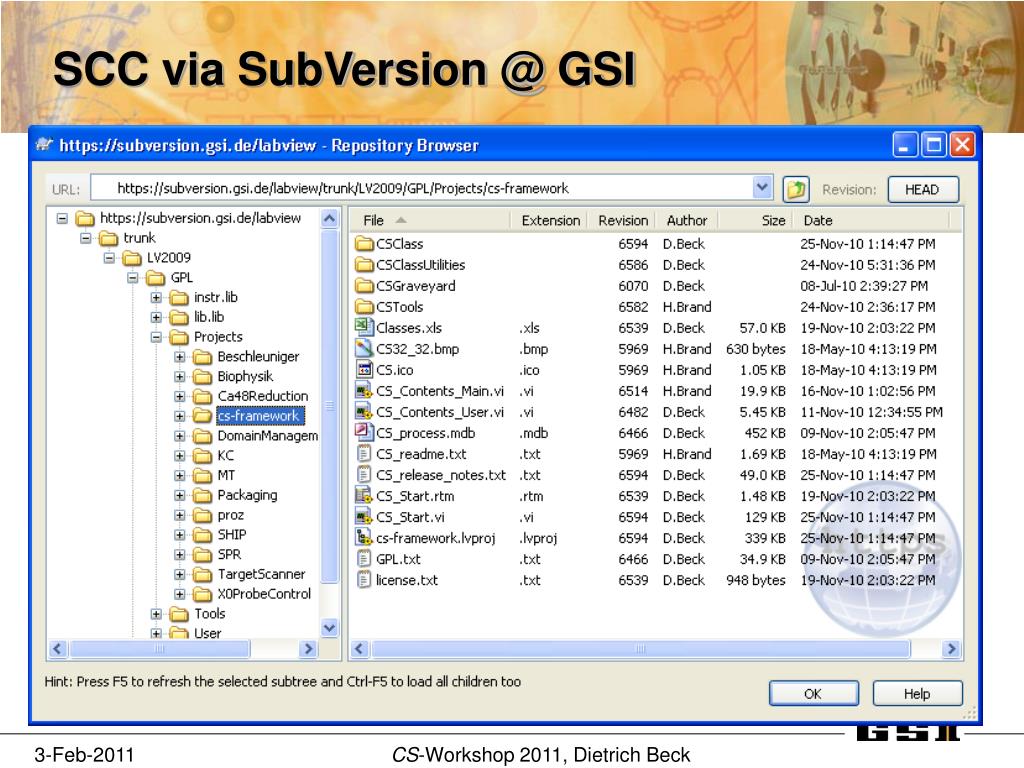This screenshot has width=1024, height=768.
Task: Select the X0ProbeControl folder in tree
Action: point(264,594)
